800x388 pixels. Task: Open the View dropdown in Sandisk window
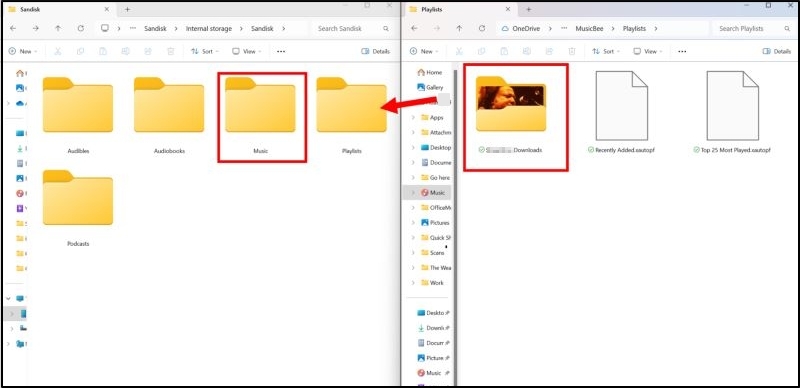[x=246, y=52]
